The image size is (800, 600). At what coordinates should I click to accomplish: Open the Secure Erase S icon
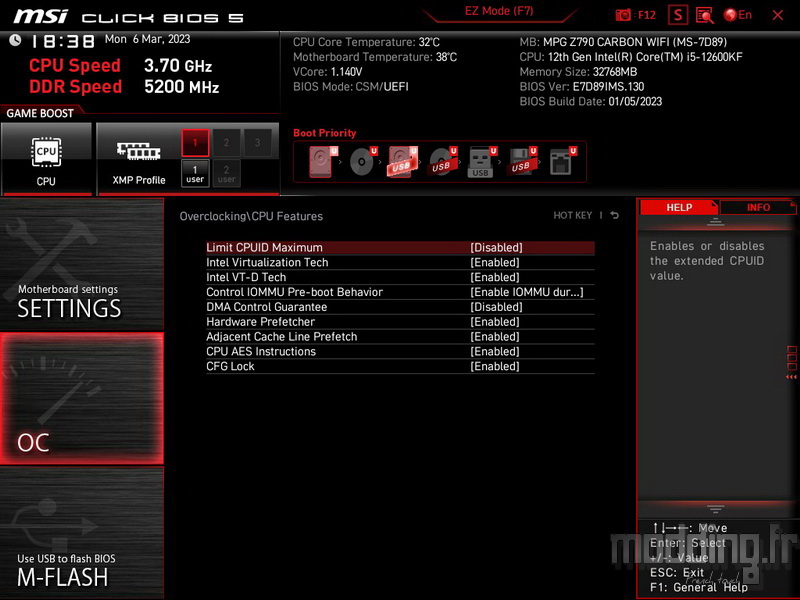click(678, 15)
